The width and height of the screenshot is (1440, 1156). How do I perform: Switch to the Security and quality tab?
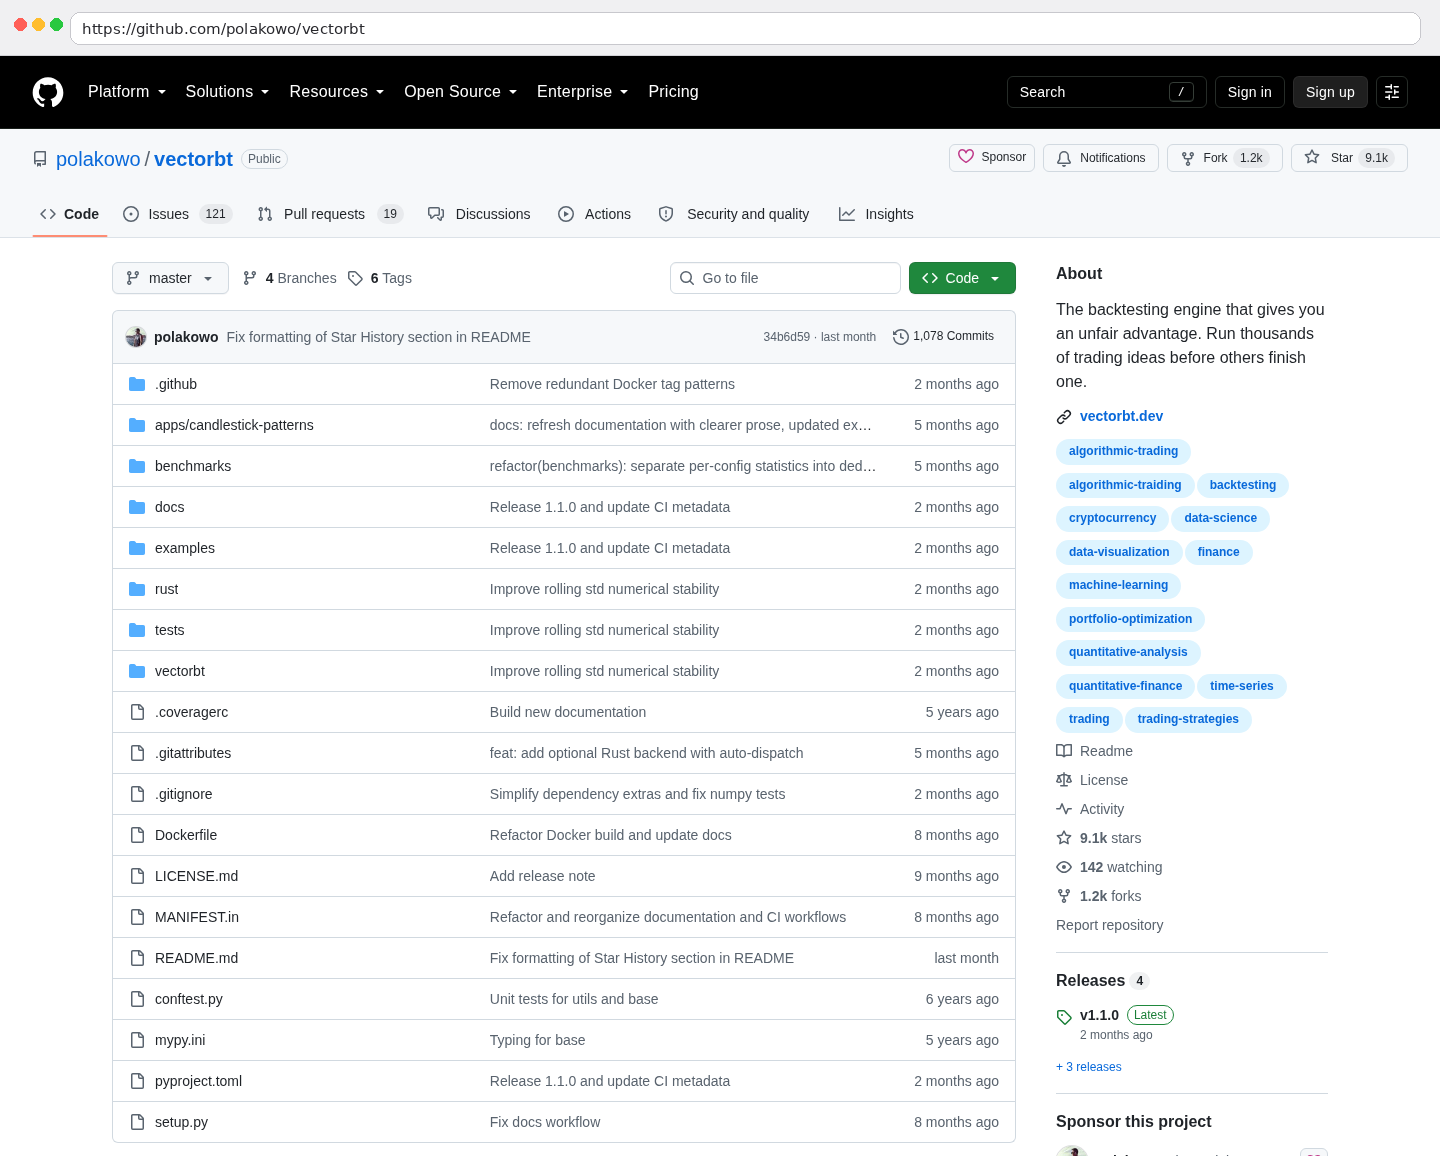pos(734,214)
